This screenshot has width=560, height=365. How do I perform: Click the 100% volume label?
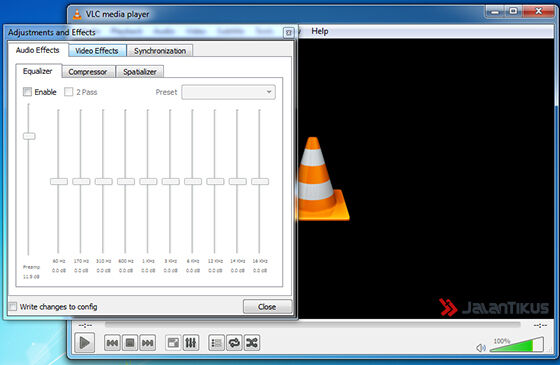502,341
